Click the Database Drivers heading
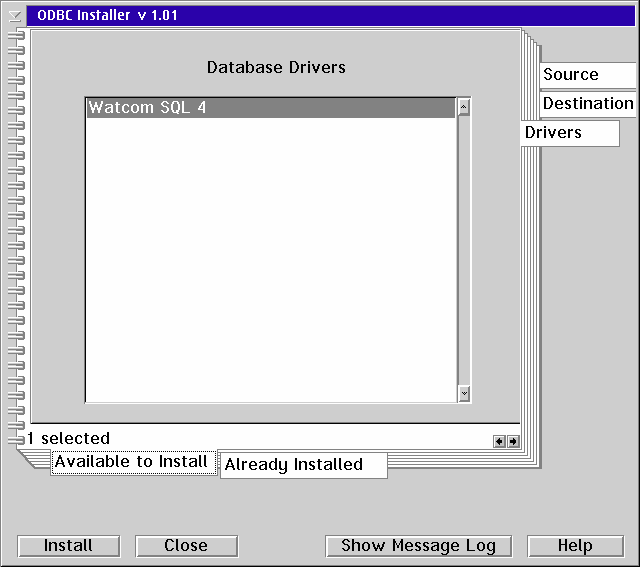The image size is (640, 567). point(276,67)
